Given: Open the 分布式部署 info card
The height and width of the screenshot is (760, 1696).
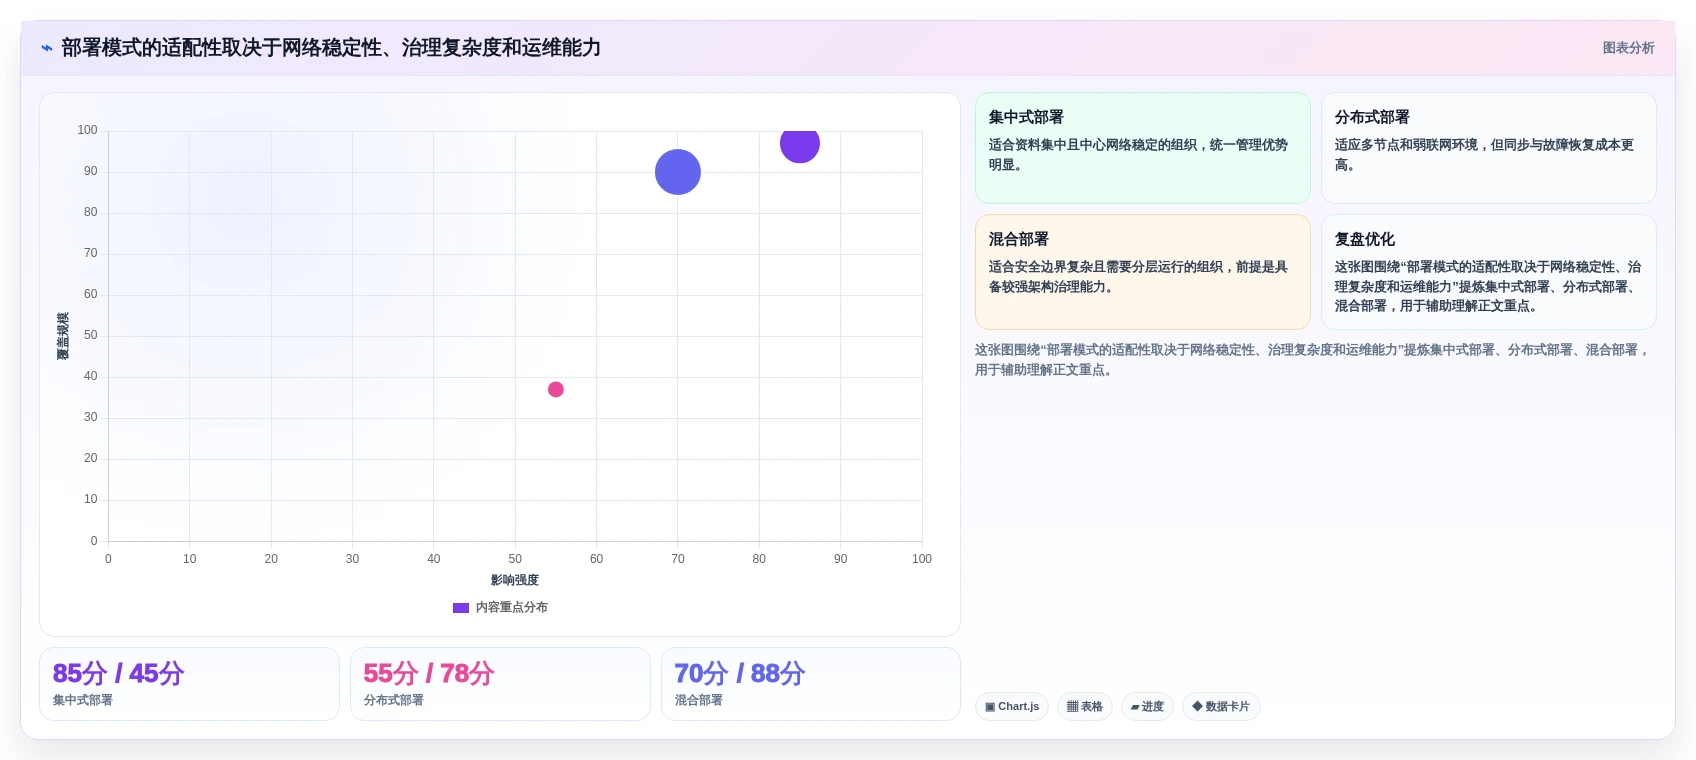Looking at the screenshot, I should tap(1489, 148).
